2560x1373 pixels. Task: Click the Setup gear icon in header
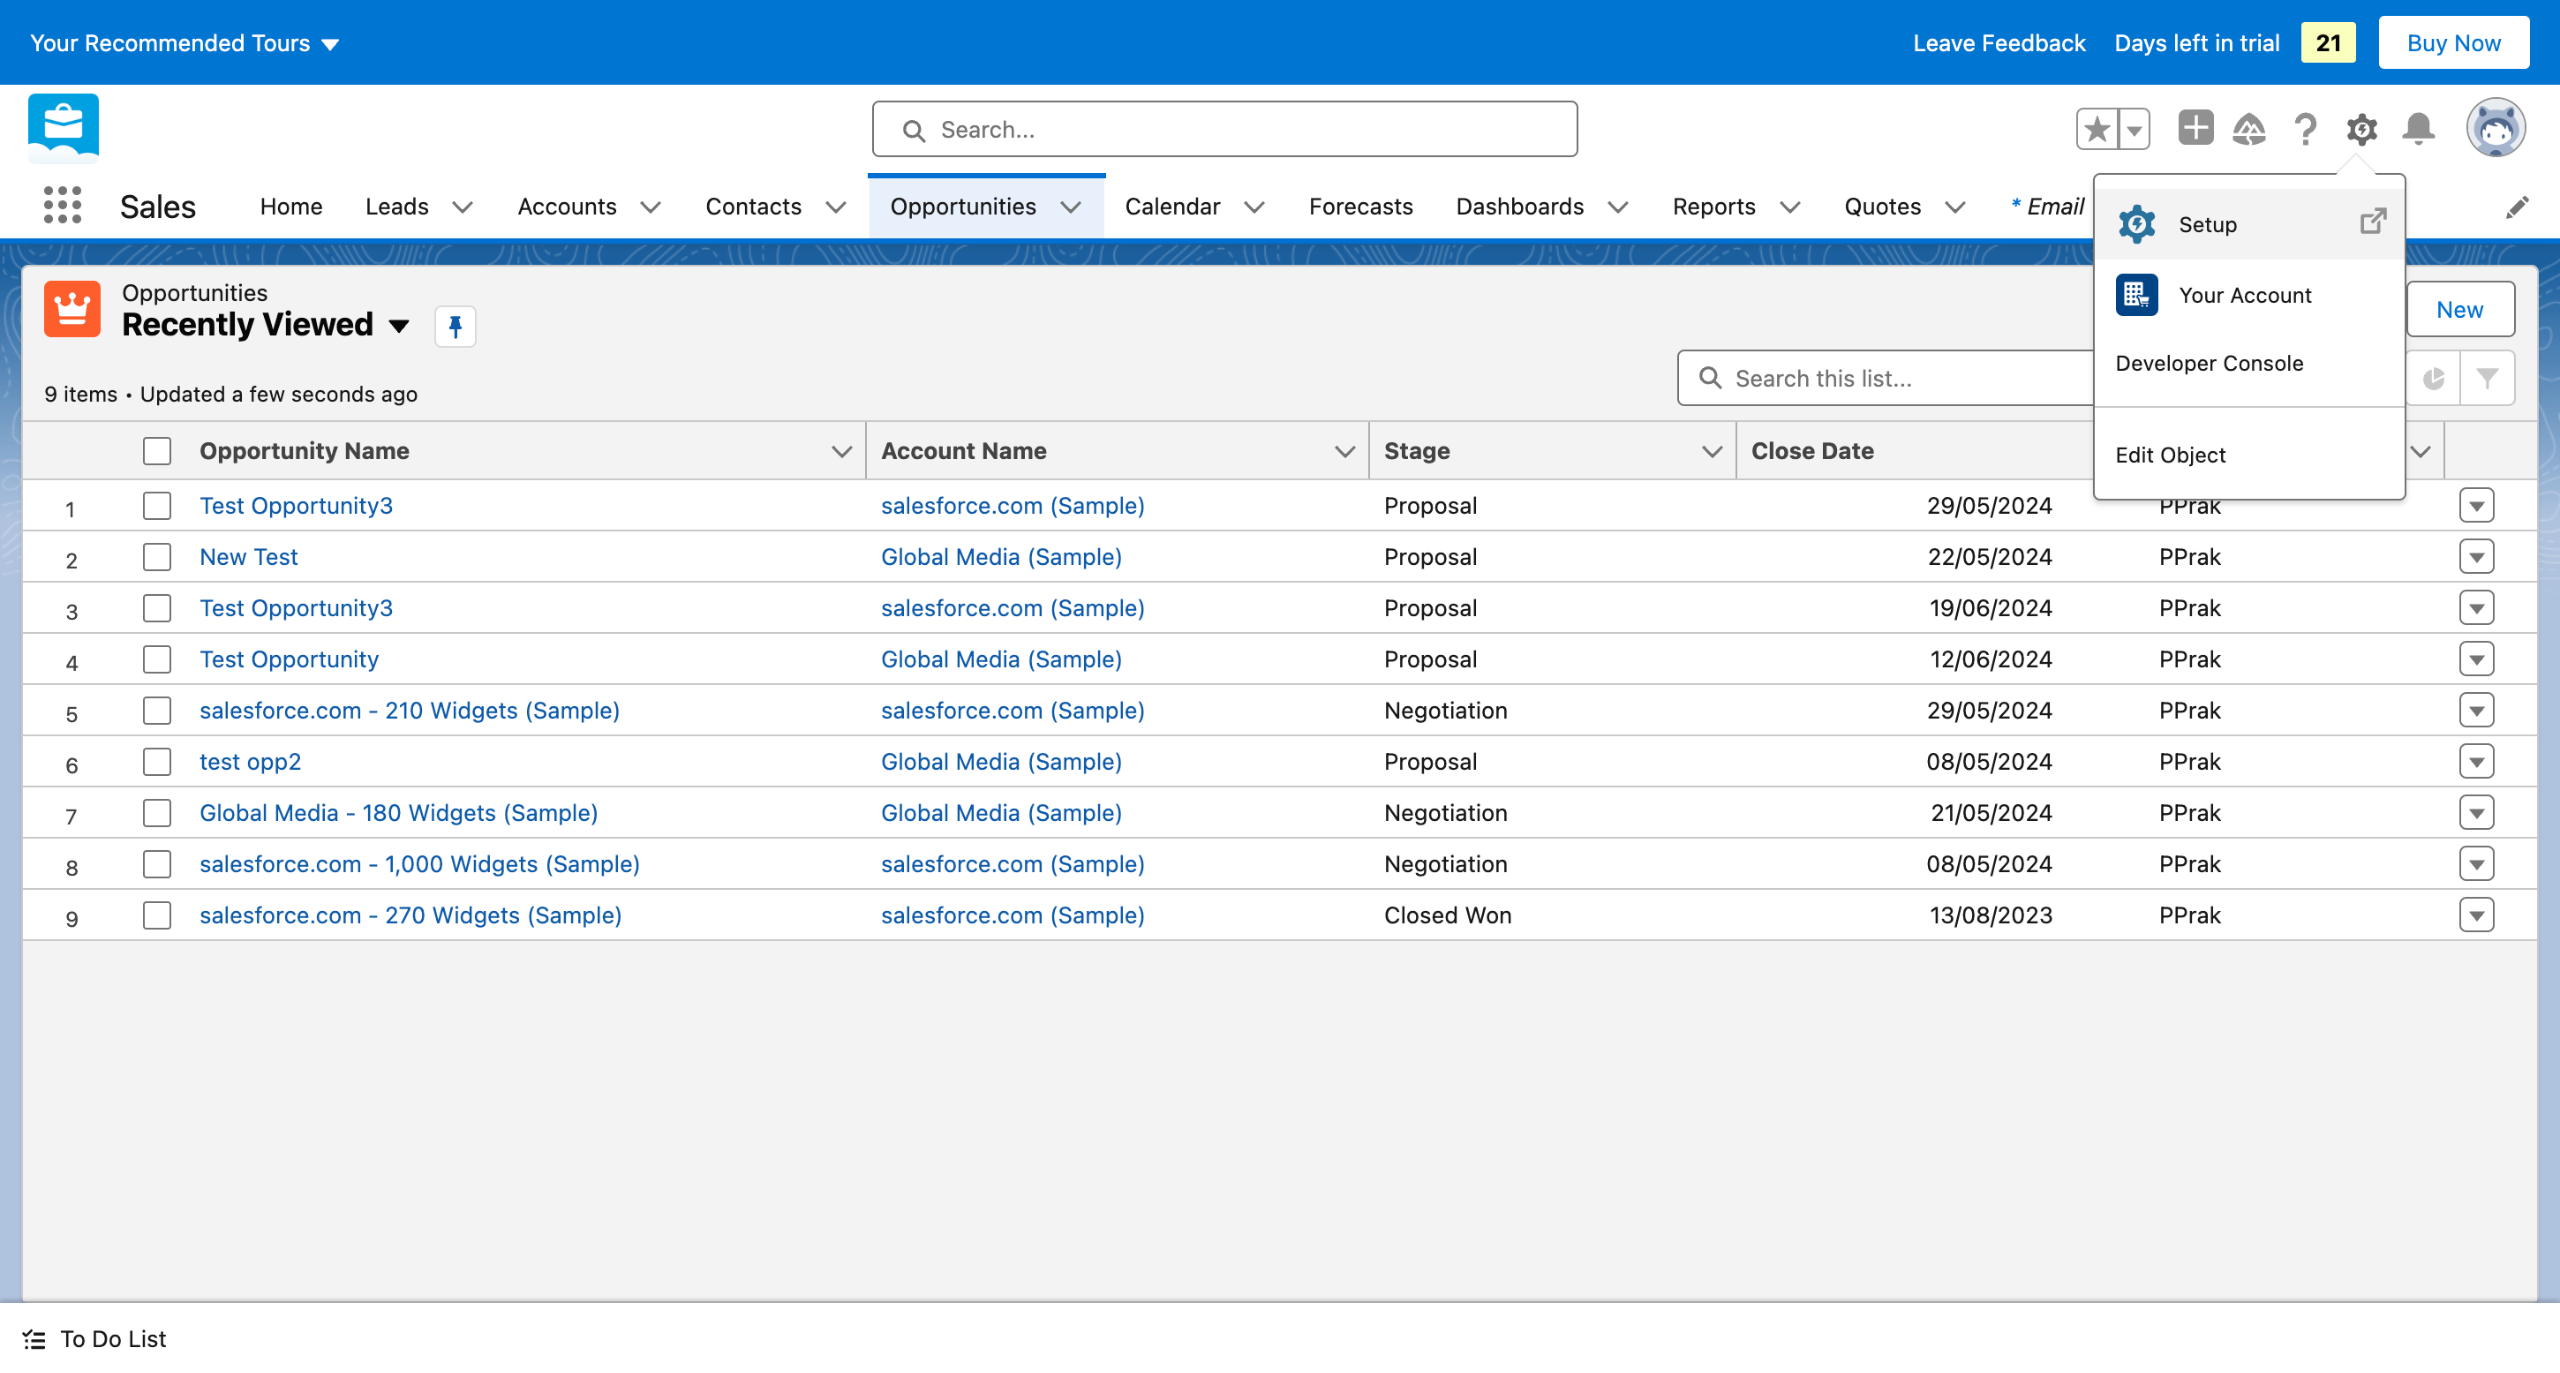point(2362,129)
